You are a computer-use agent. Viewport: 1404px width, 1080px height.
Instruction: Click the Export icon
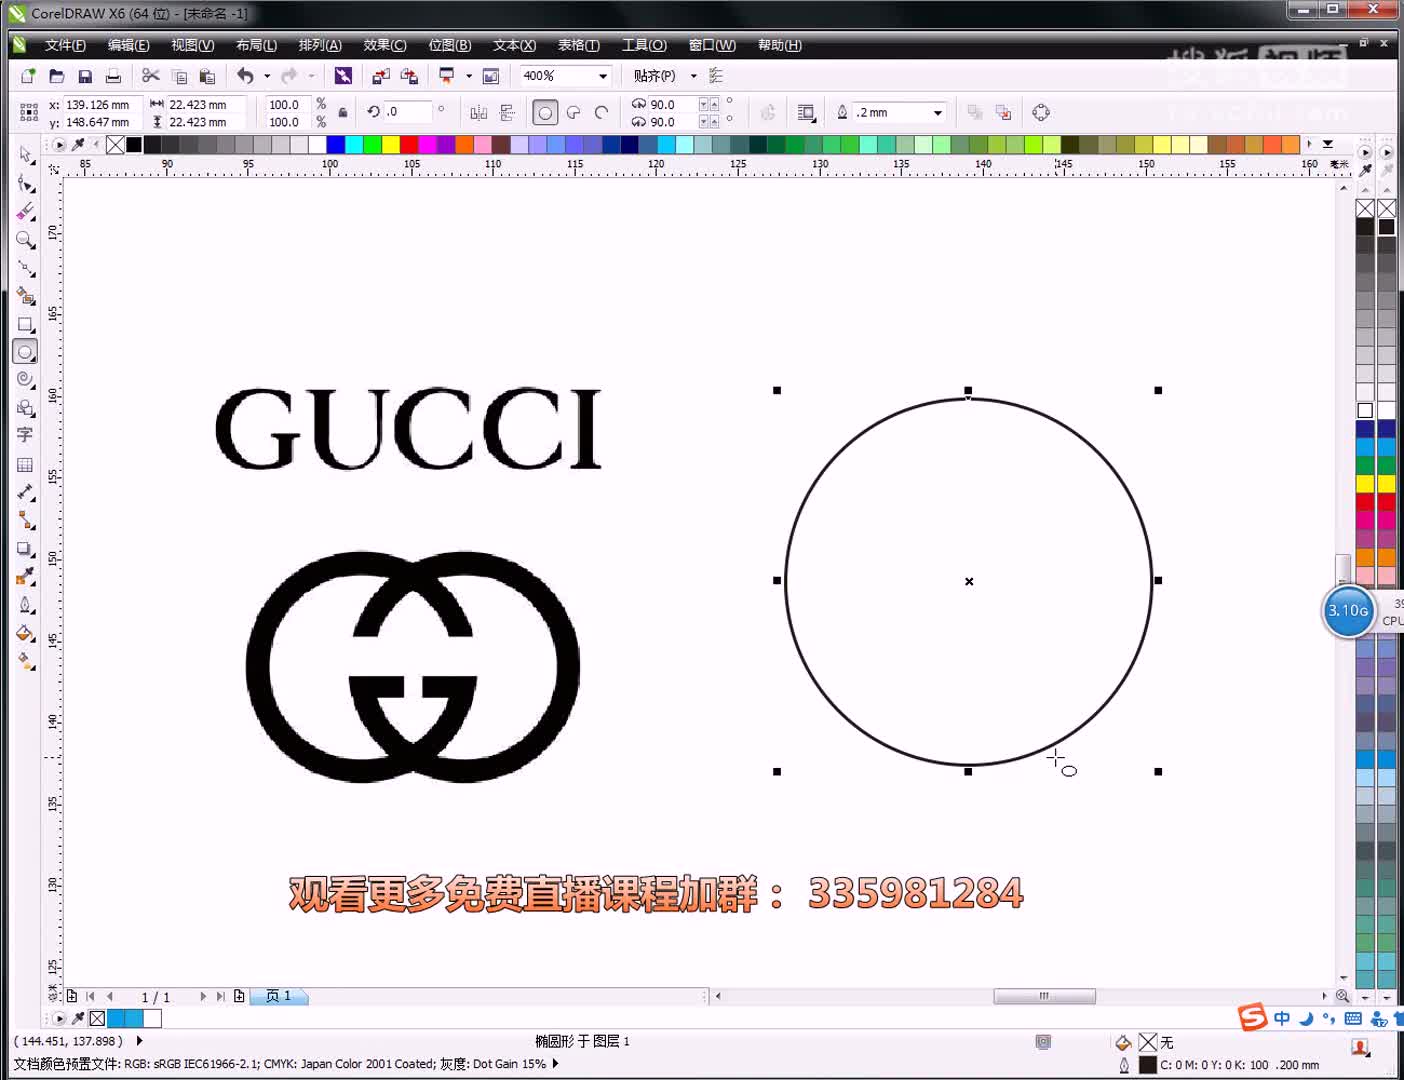[409, 76]
